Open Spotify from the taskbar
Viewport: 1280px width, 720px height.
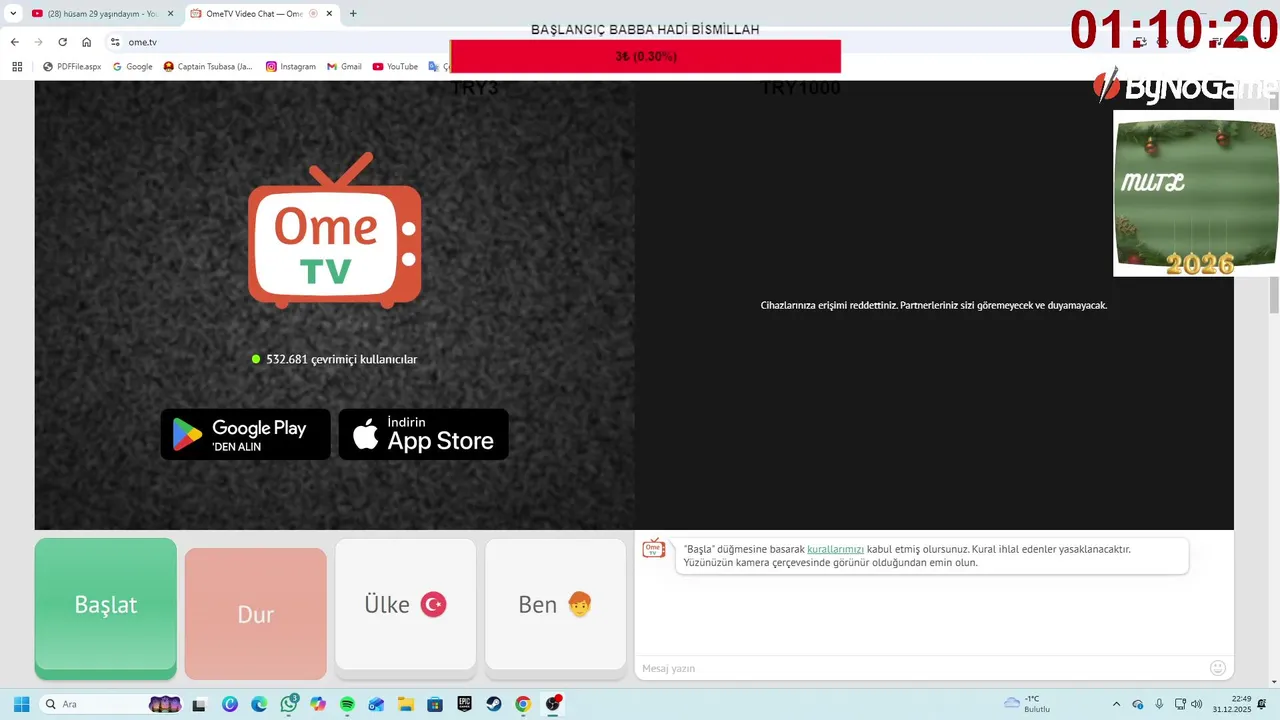click(x=347, y=704)
